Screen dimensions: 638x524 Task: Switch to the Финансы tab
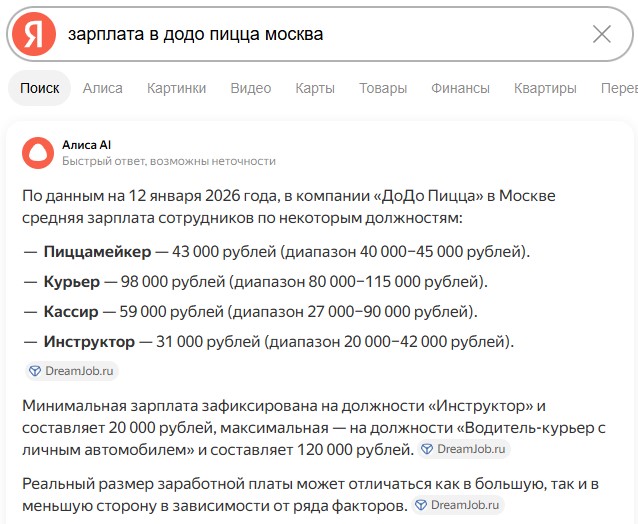coord(460,88)
